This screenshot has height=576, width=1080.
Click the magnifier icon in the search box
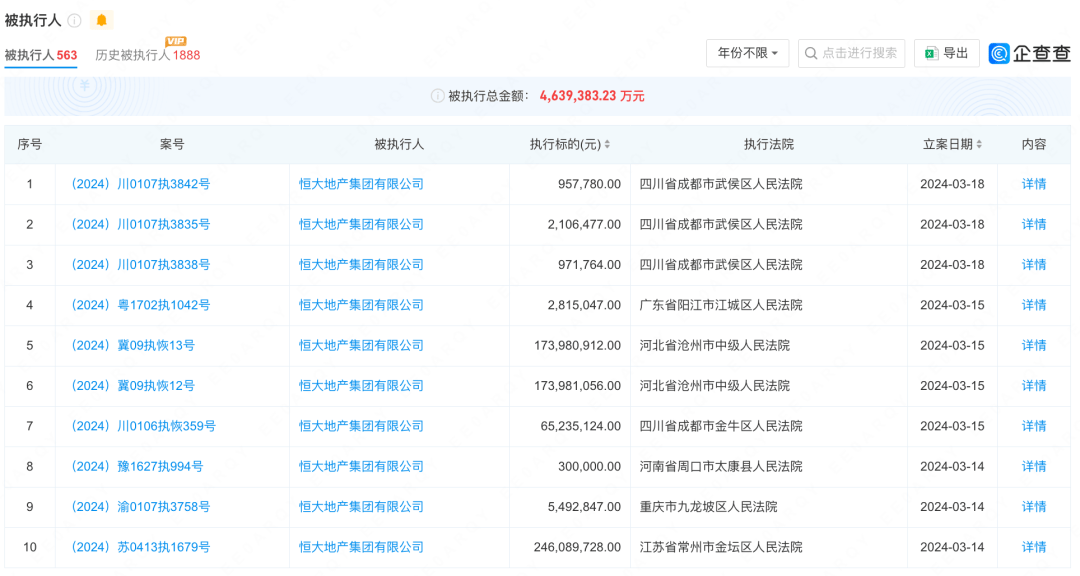[x=812, y=53]
